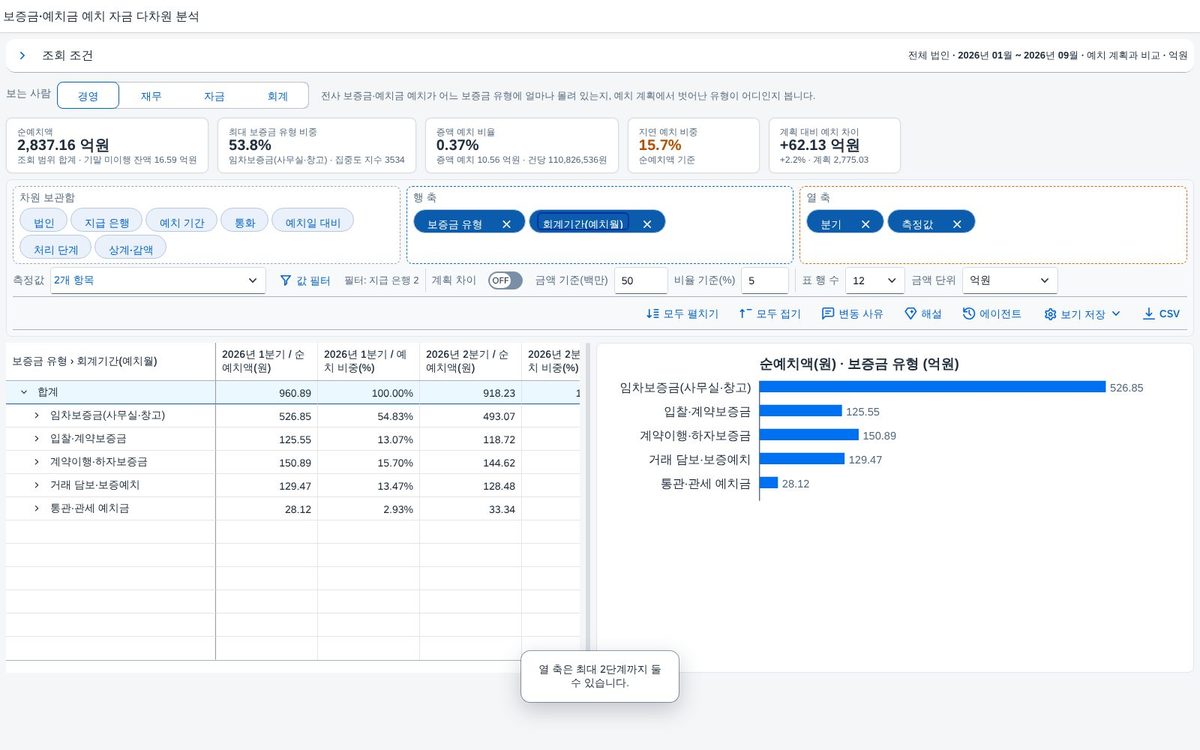Open the 에이전트 history tool
The image size is (1200, 750).
(992, 314)
